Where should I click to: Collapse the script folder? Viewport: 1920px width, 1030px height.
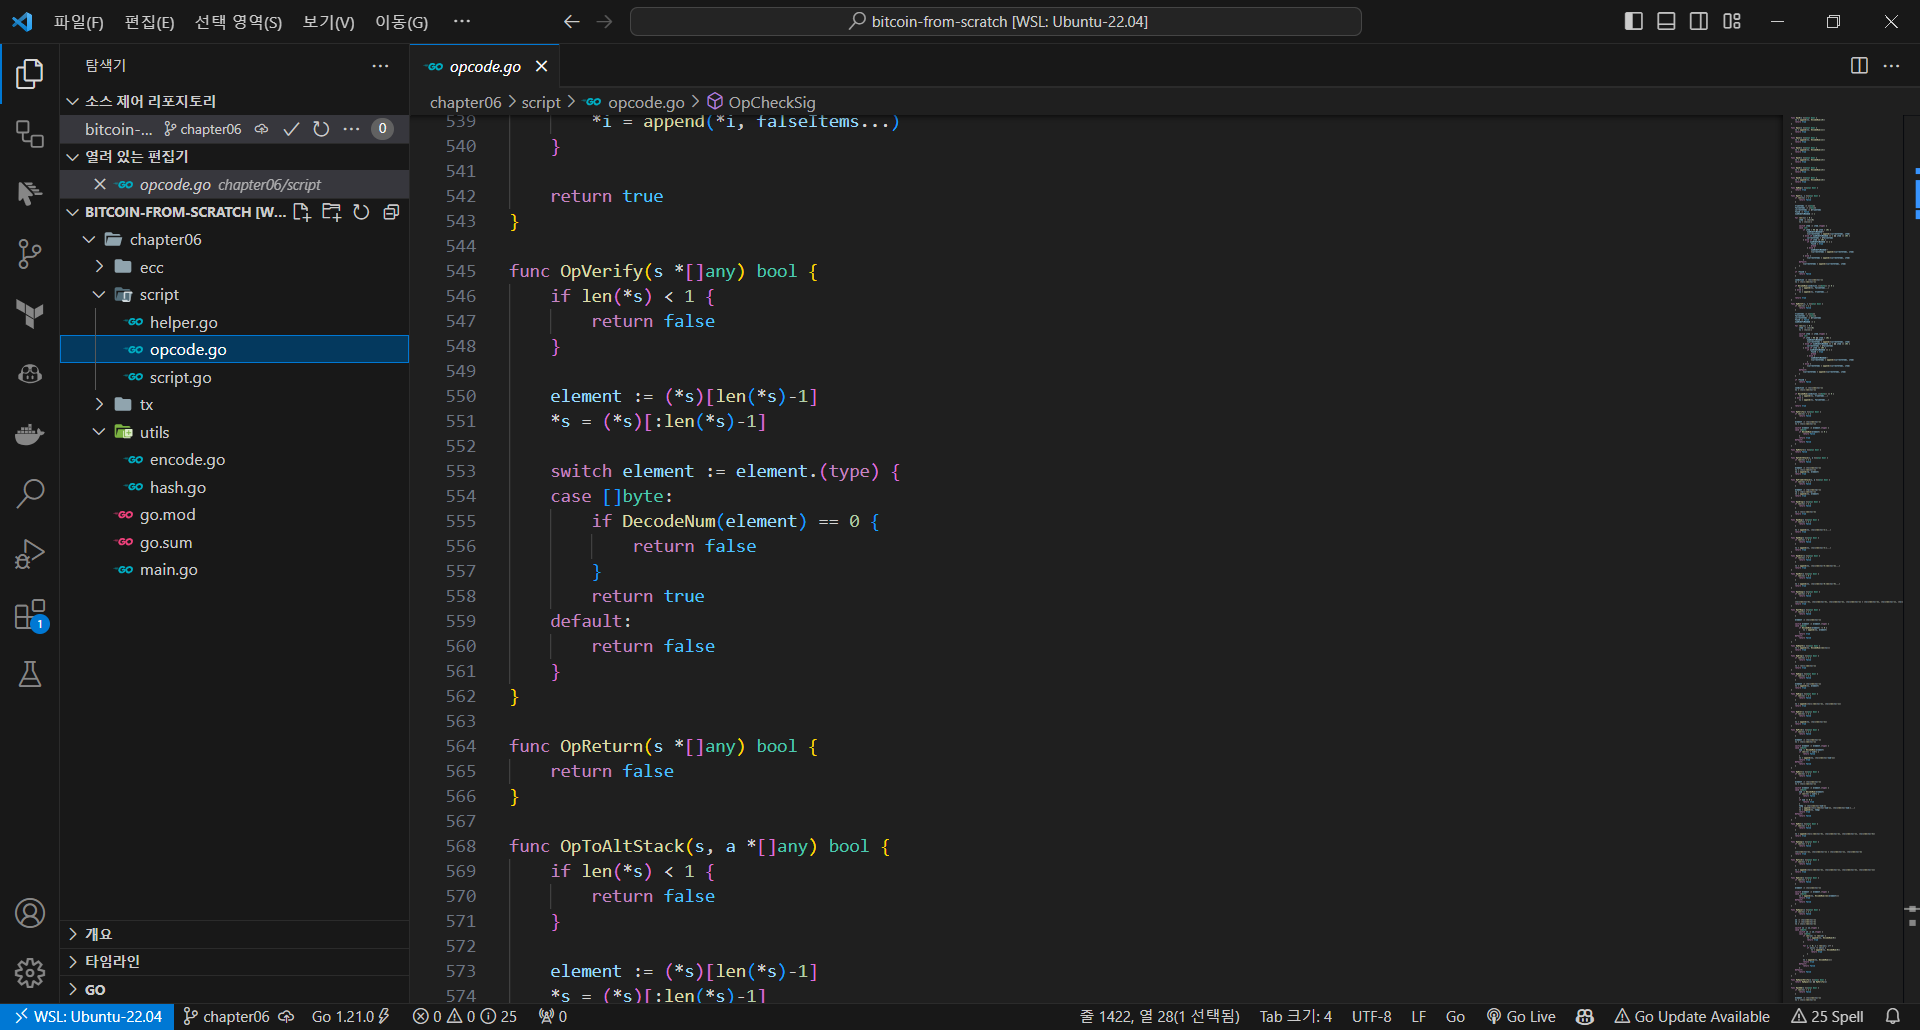coord(99,295)
